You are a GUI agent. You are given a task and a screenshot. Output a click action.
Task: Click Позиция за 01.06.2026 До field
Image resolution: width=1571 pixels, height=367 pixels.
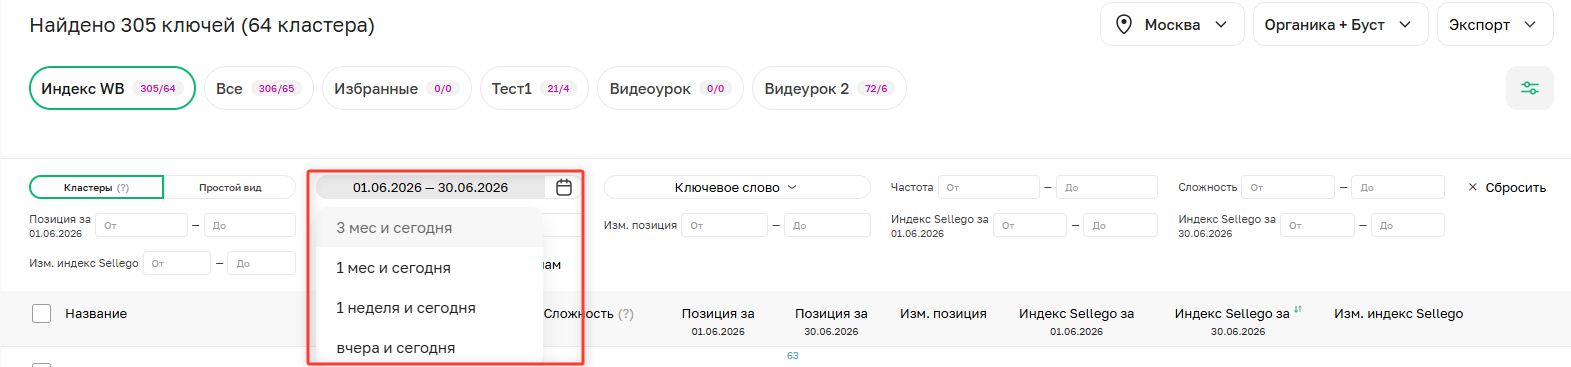point(250,225)
